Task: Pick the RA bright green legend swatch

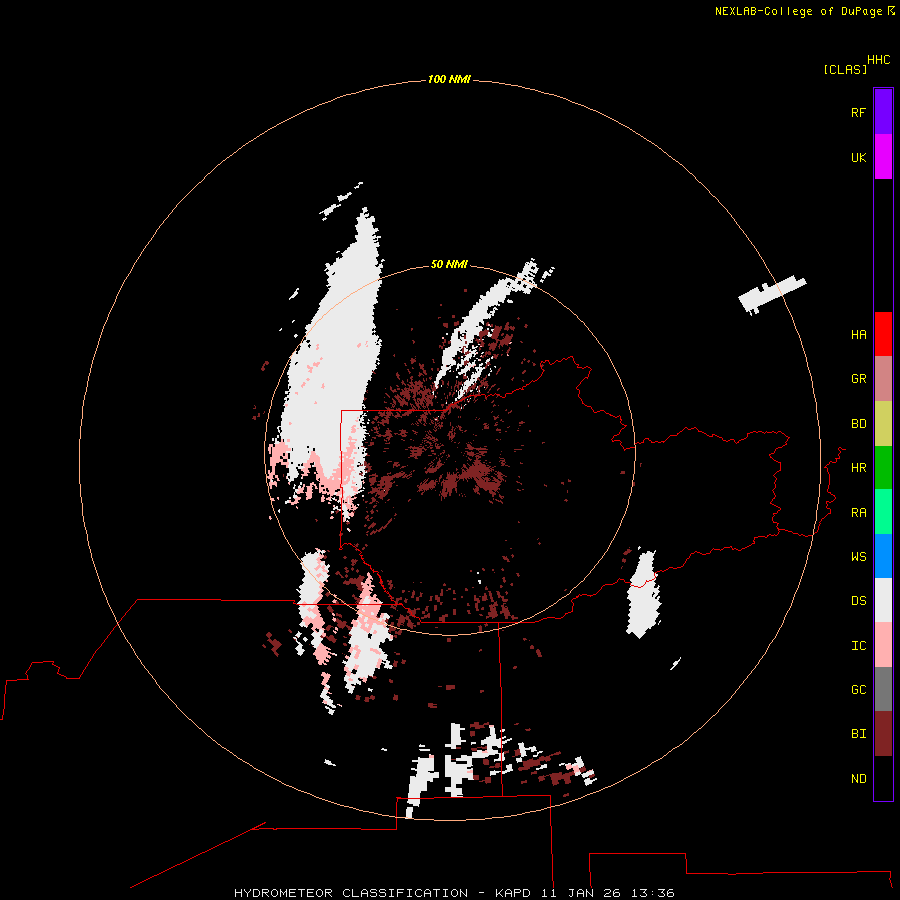Action: tap(883, 512)
